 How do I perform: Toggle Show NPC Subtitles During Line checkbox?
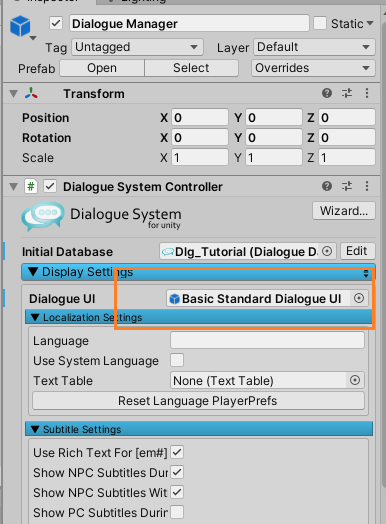coord(177,472)
